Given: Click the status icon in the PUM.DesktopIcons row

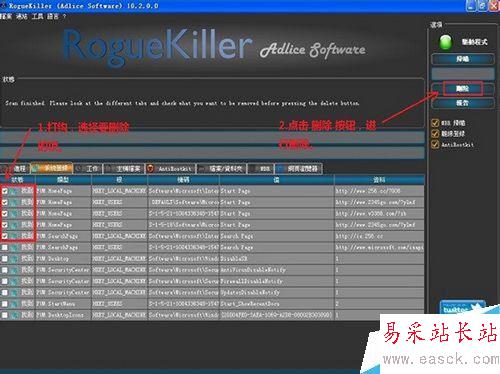Looking at the screenshot, I should (x=14, y=315).
